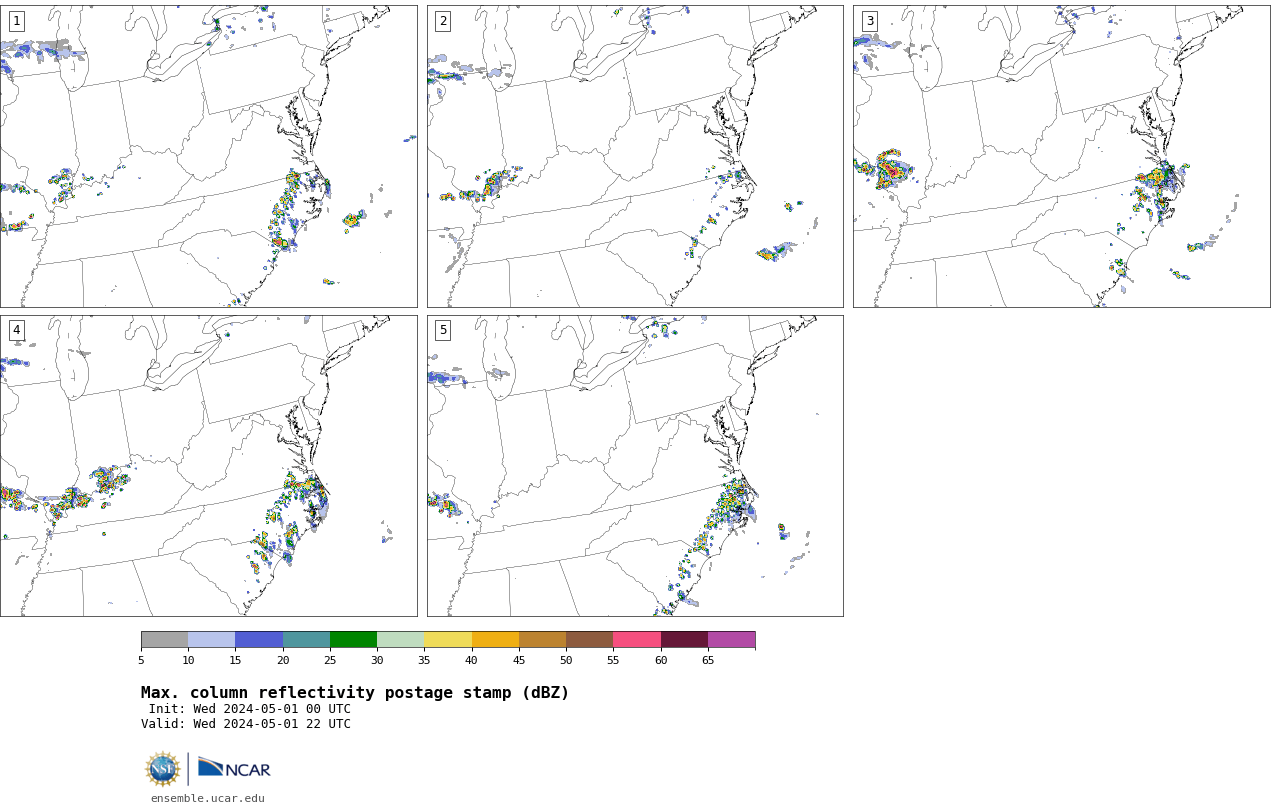This screenshot has width=1280, height=809.
Task: Open ensemble member 4 map thumbnail
Action: pos(208,466)
